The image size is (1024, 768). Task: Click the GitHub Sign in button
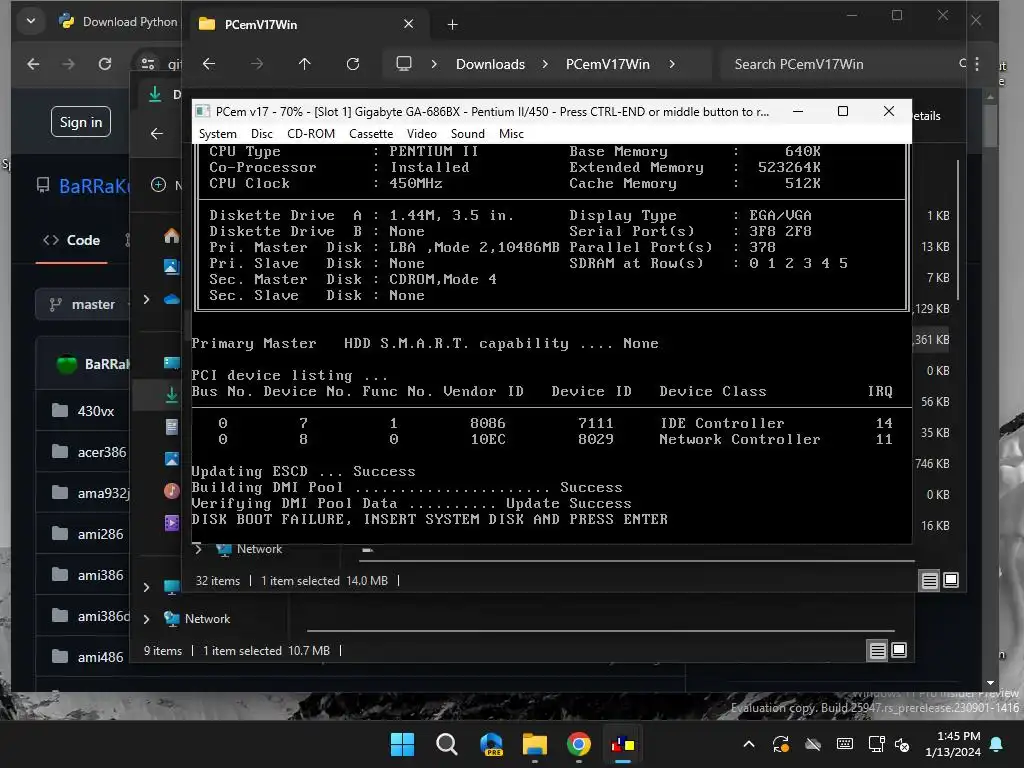81,122
